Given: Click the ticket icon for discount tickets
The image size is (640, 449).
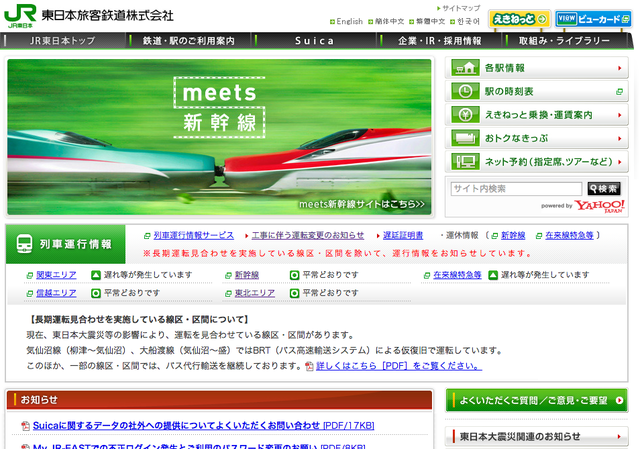Looking at the screenshot, I should pyautogui.click(x=465, y=138).
